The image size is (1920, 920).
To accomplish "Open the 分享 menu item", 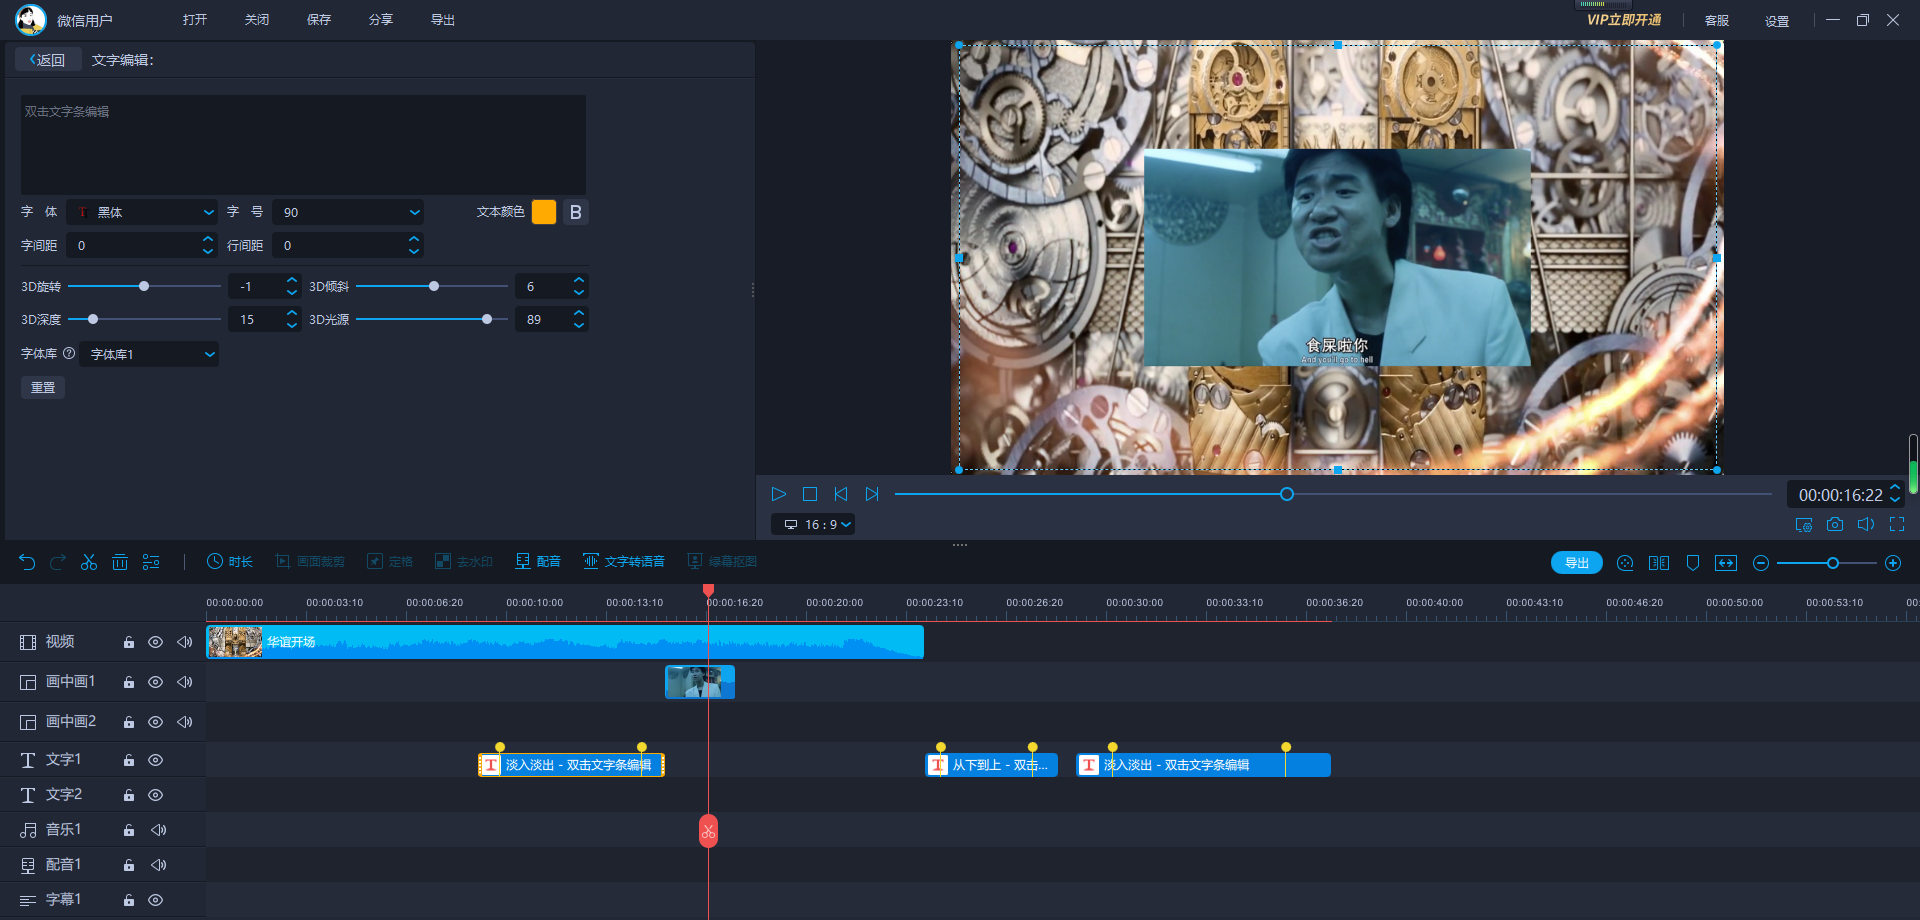I will (380, 20).
